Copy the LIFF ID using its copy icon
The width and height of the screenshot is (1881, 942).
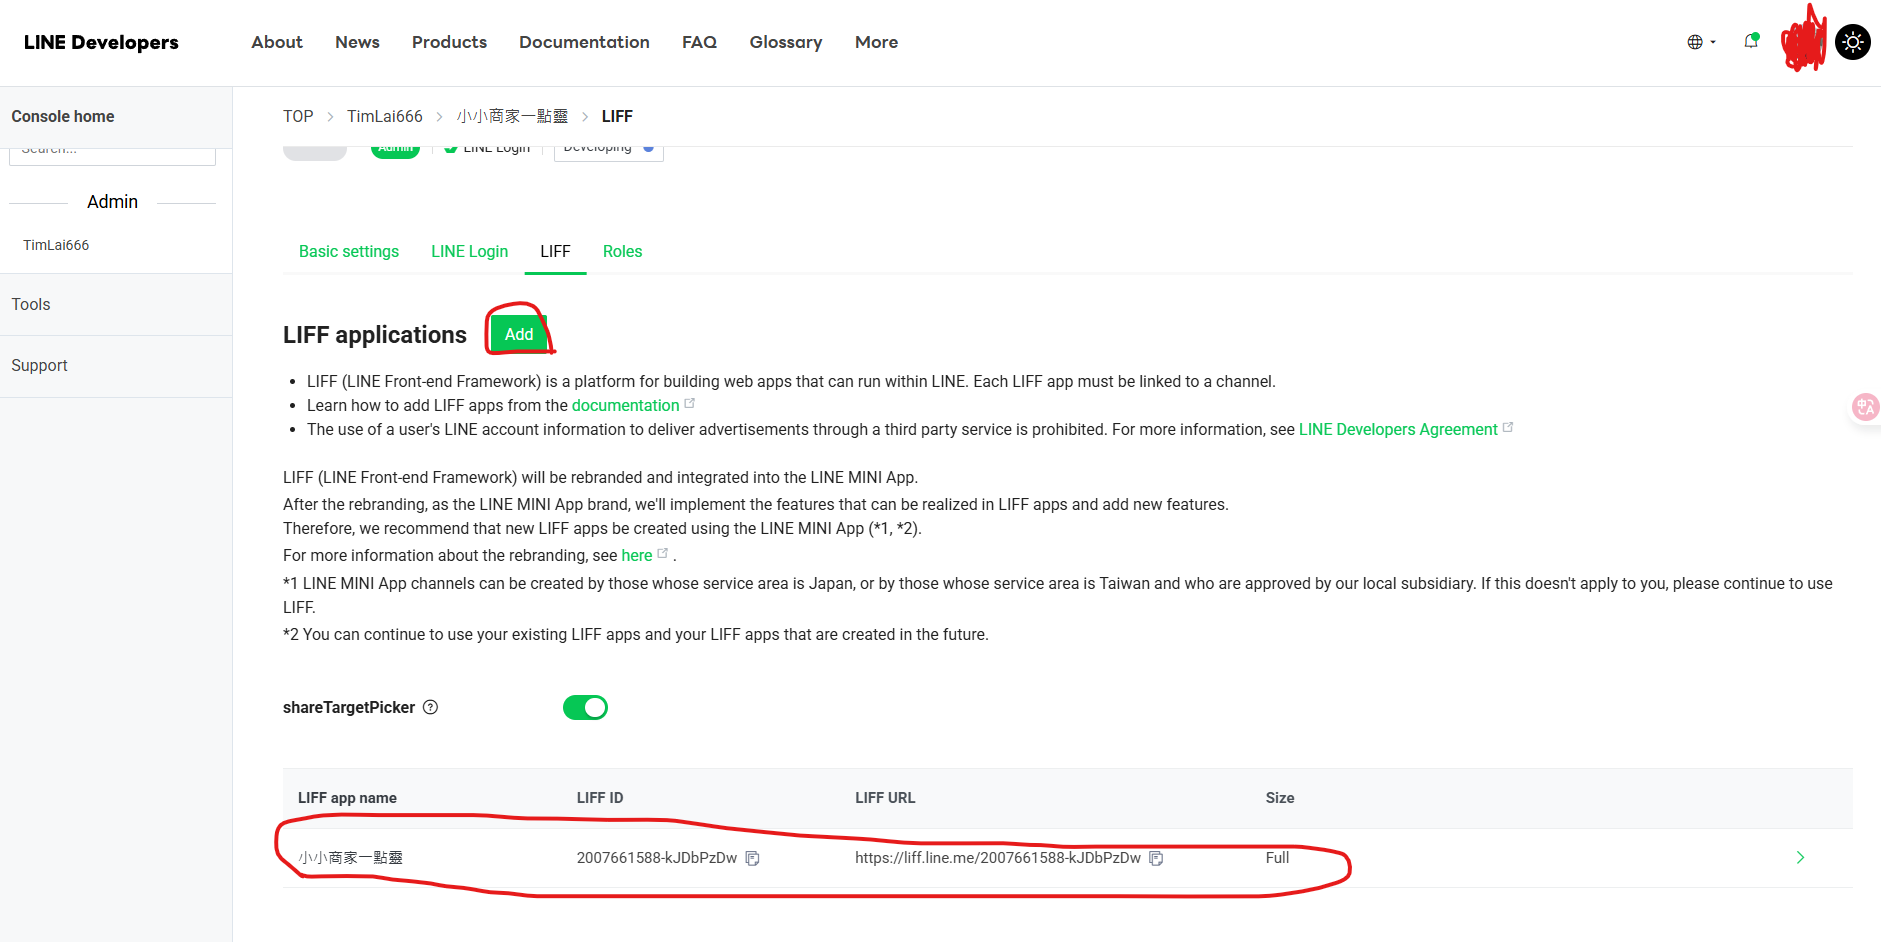753,858
